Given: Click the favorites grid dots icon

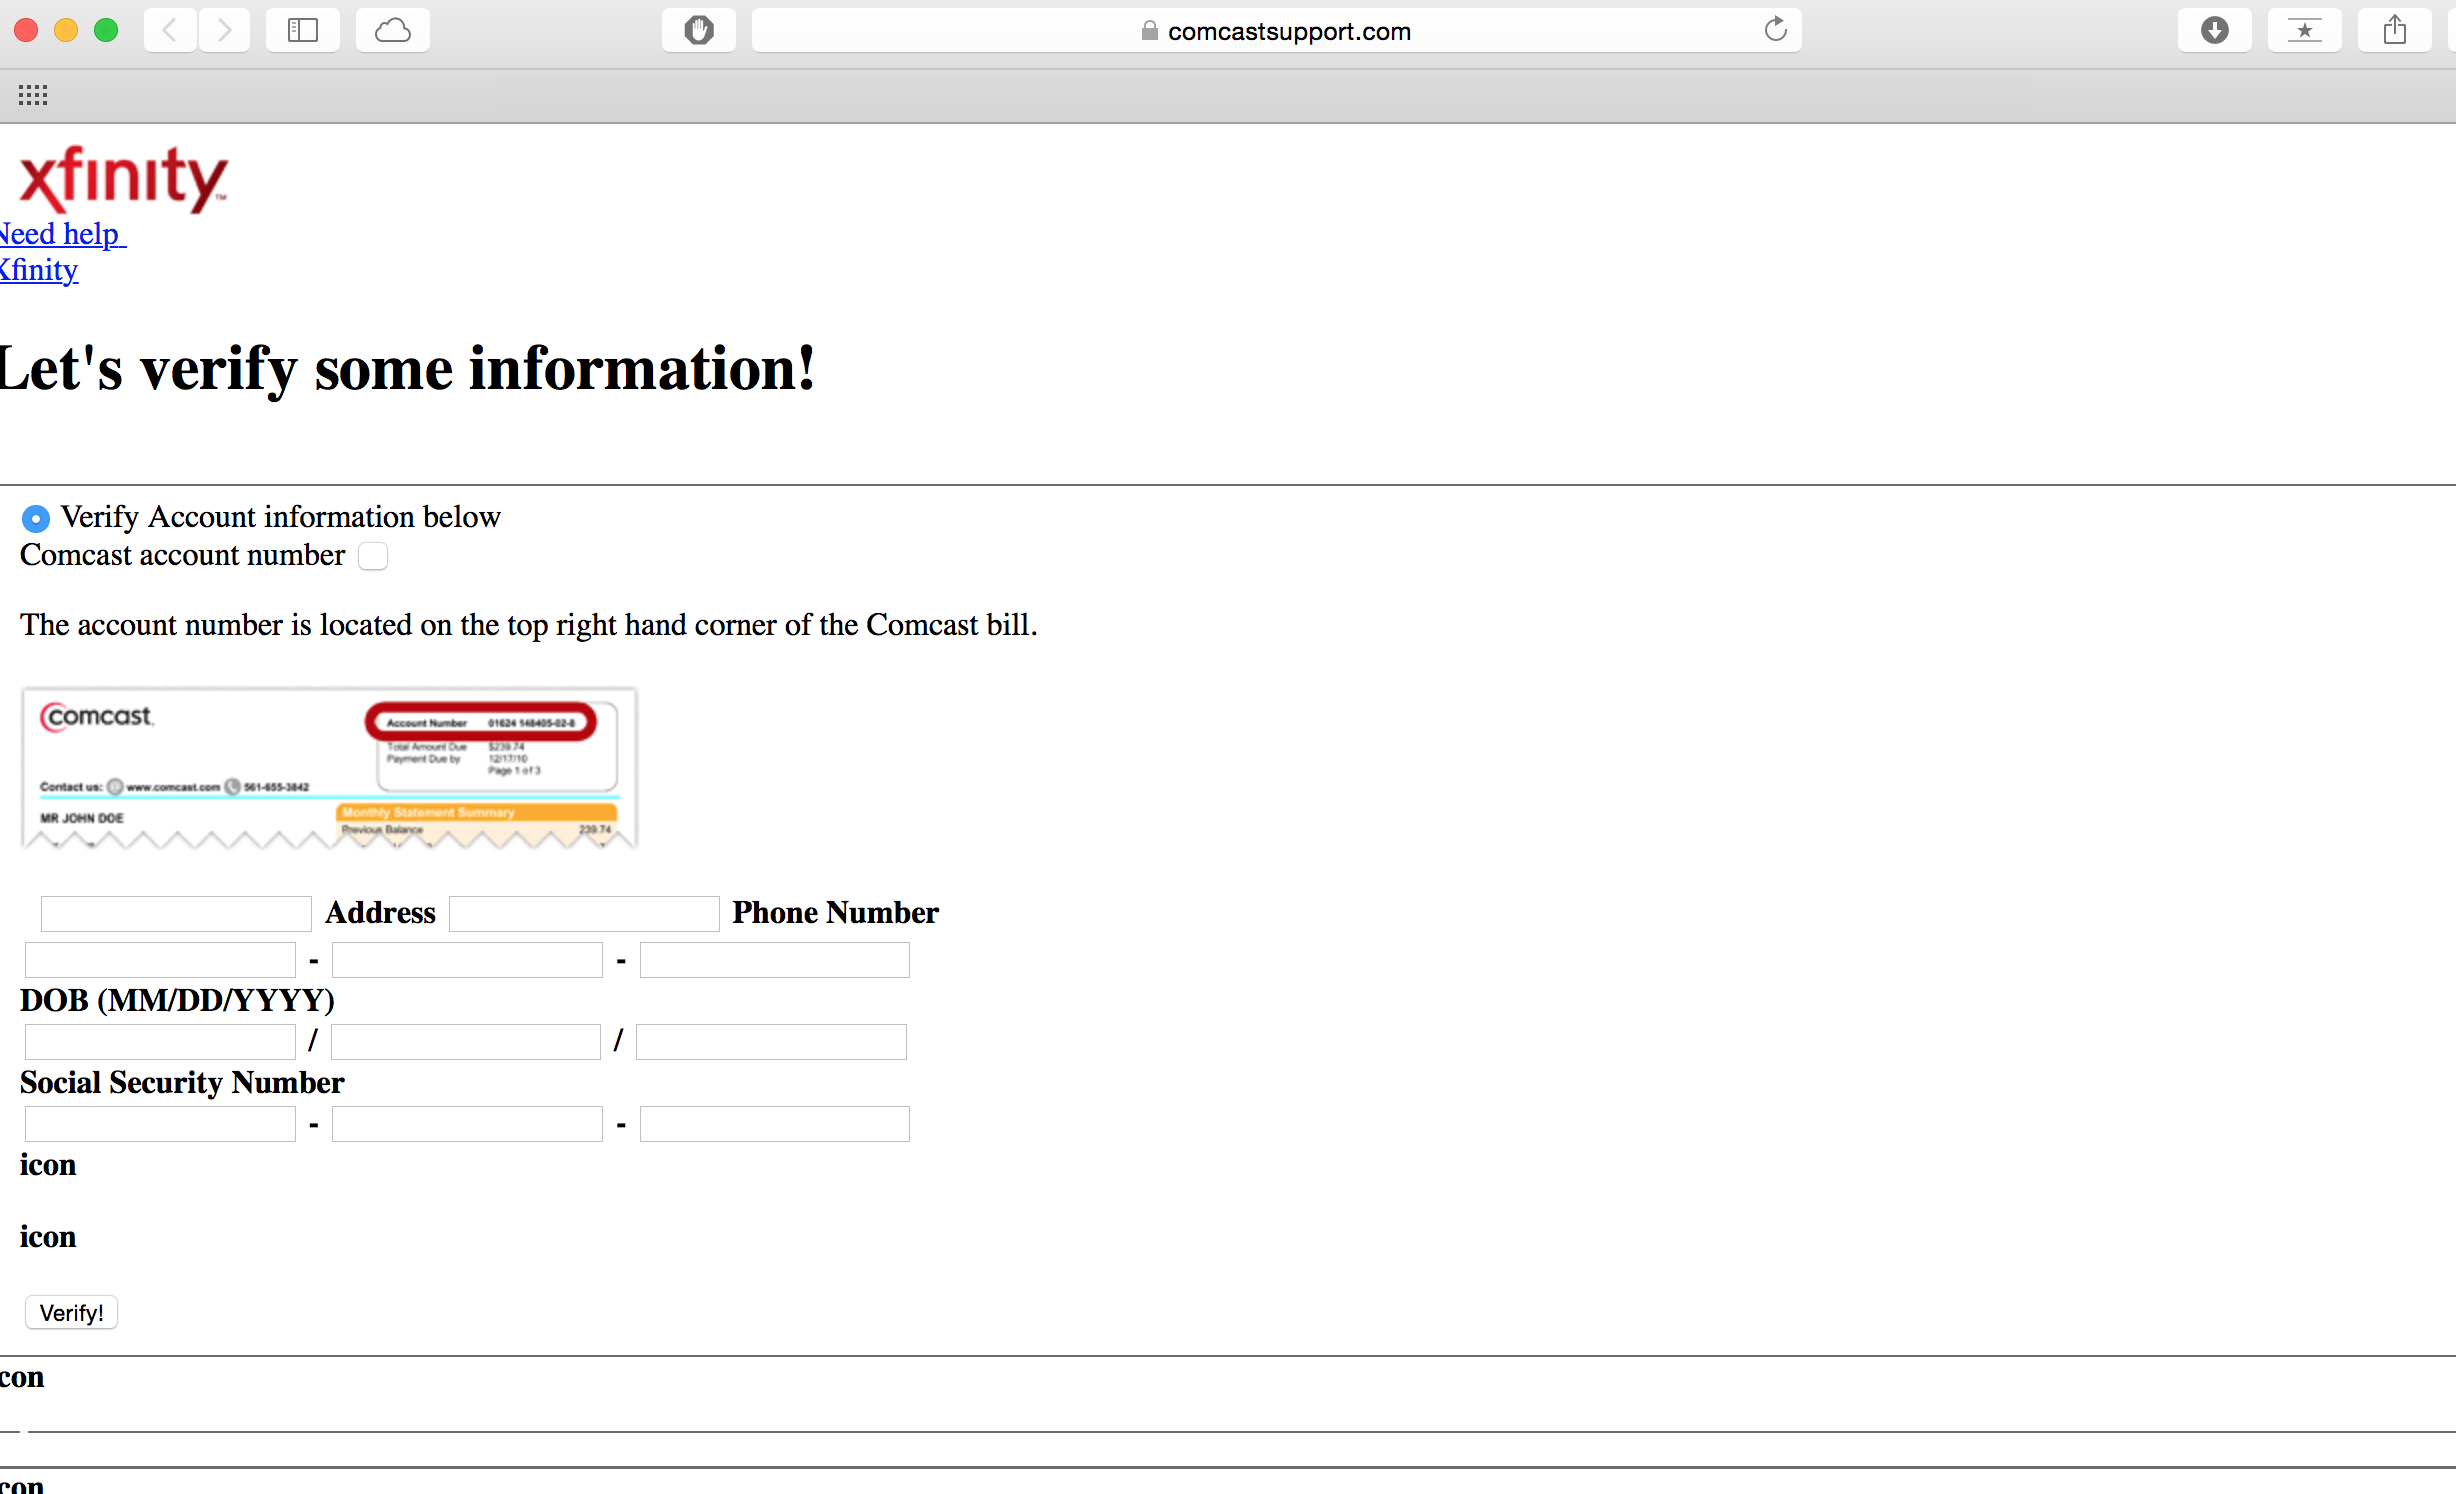Looking at the screenshot, I should 33,95.
